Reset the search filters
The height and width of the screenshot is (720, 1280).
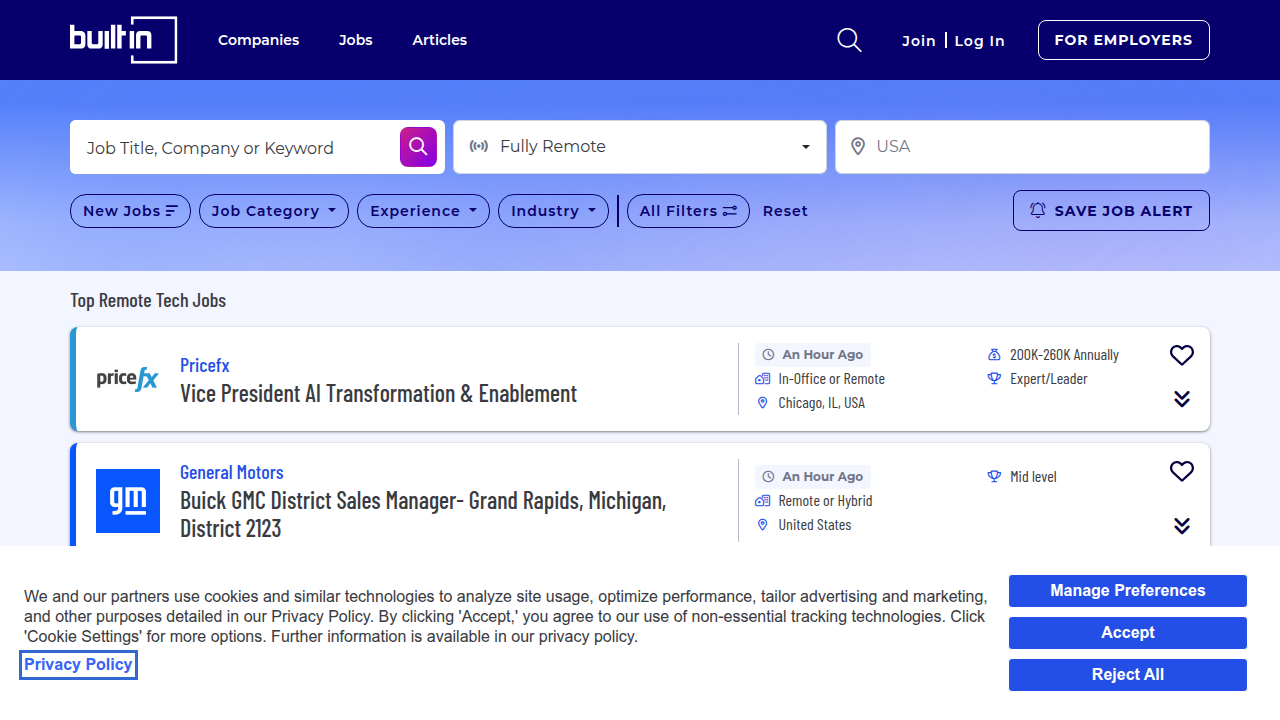pos(785,211)
